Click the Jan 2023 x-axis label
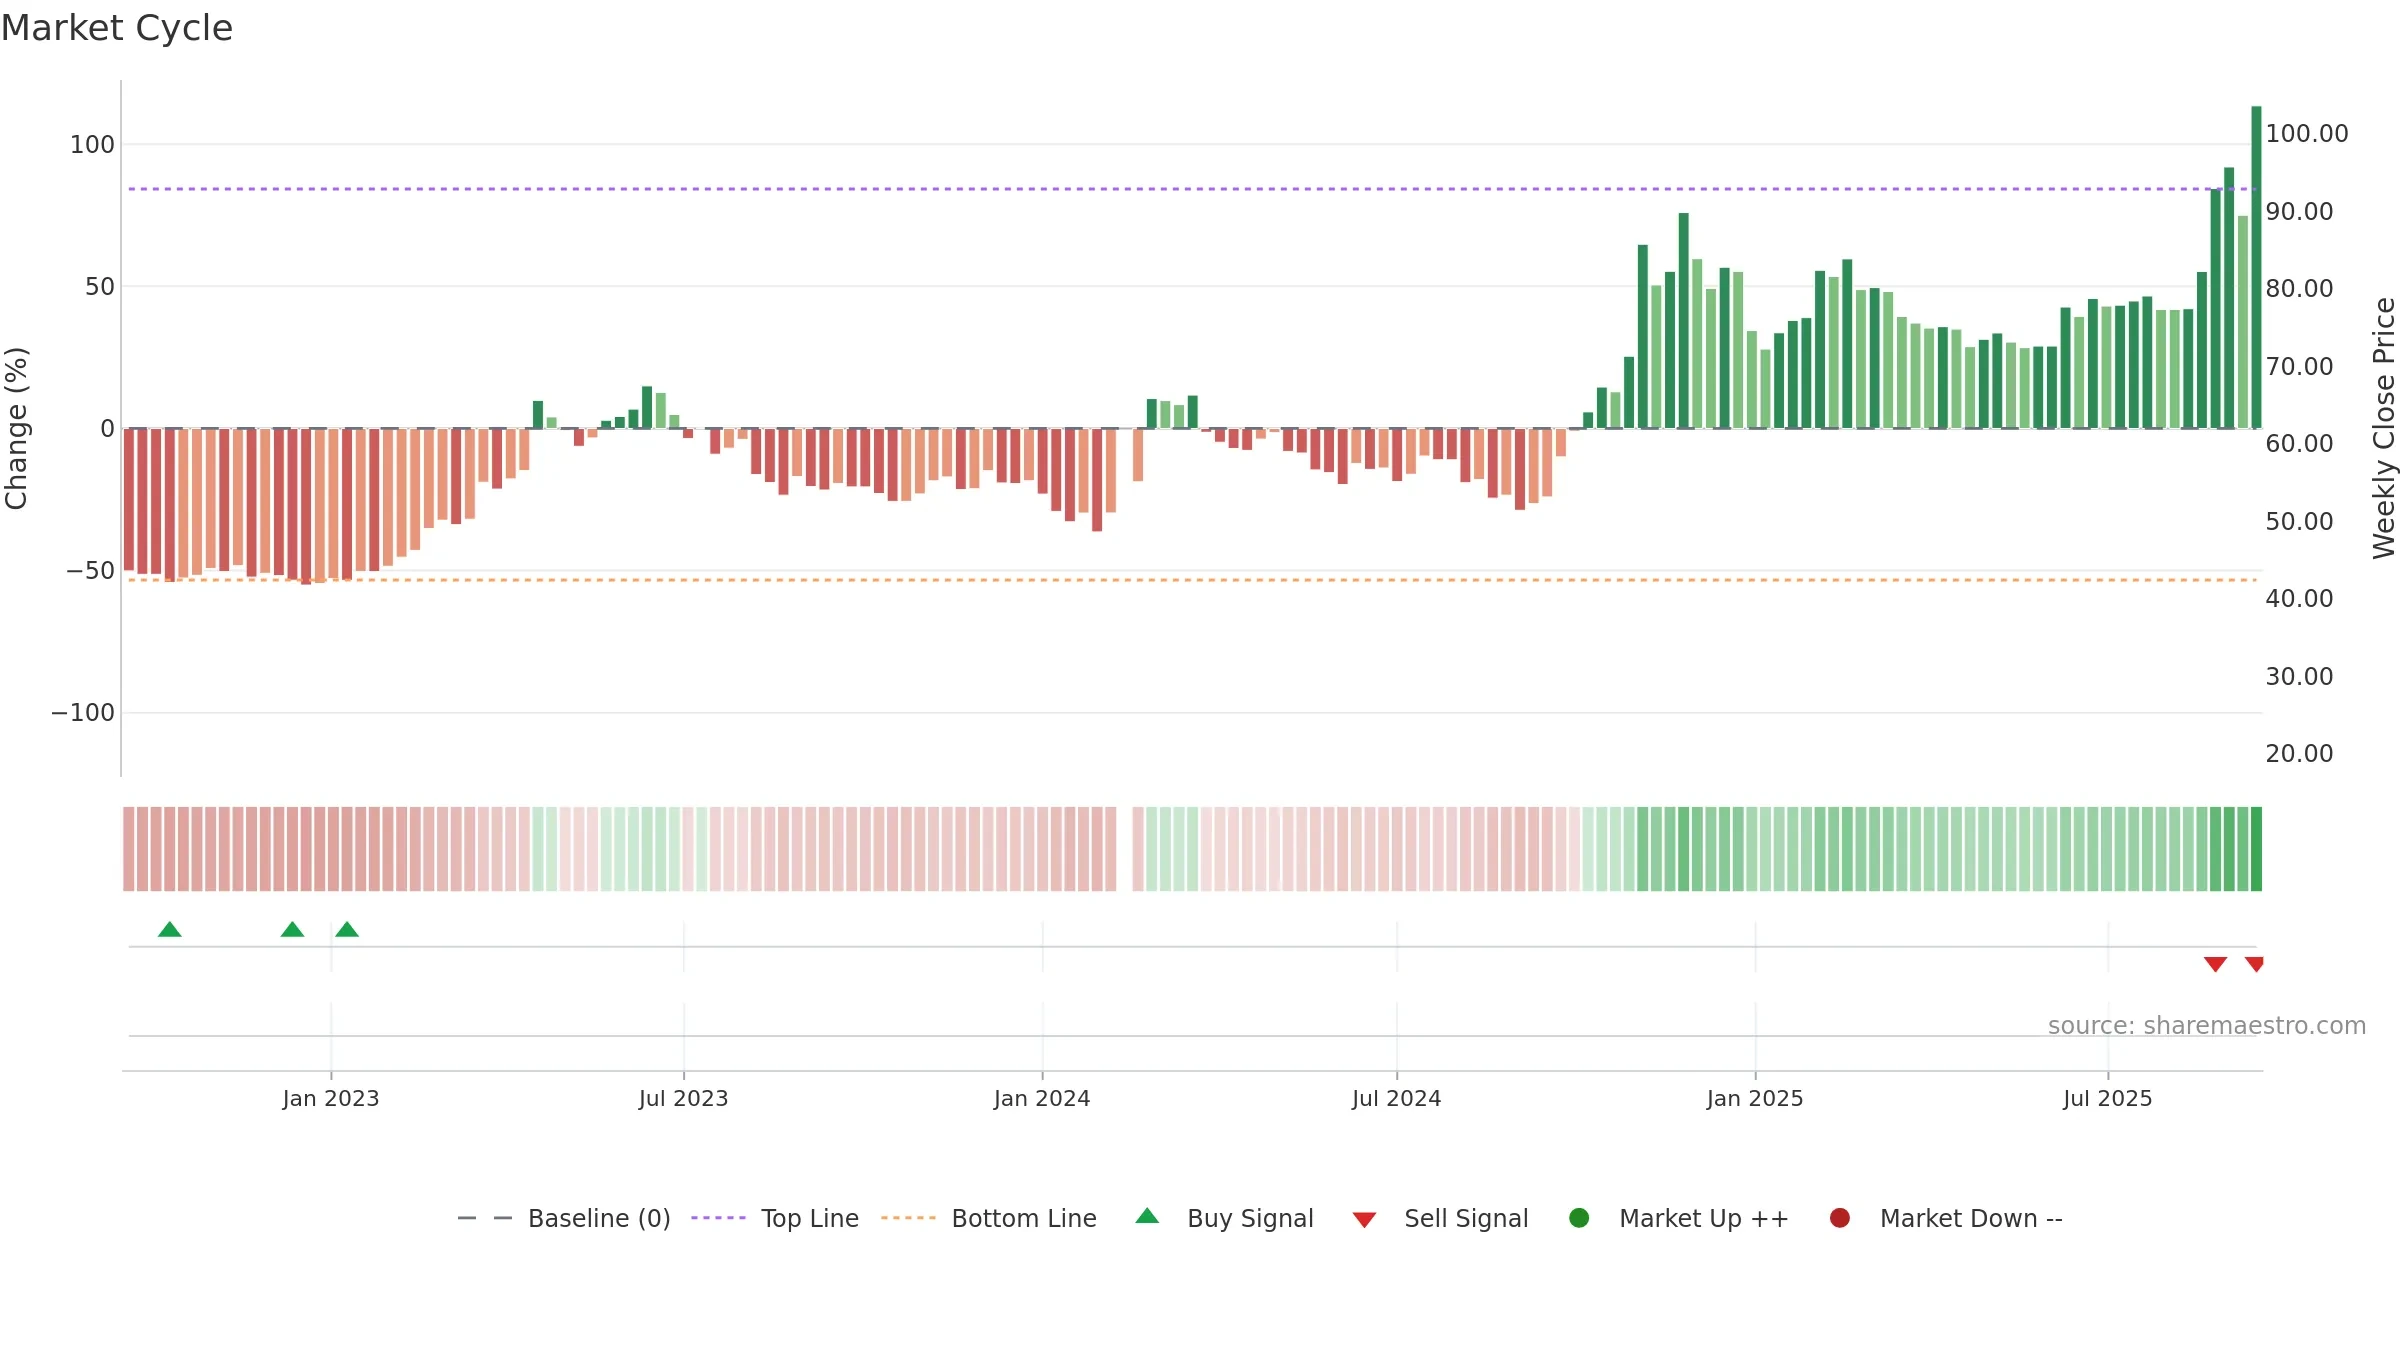 pos(331,1098)
